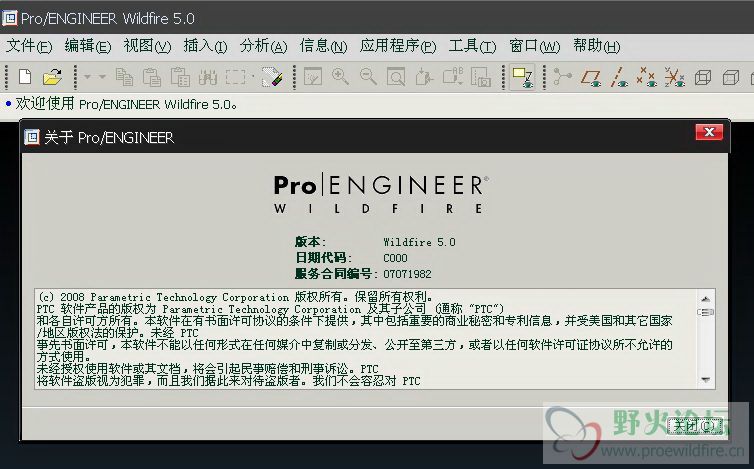Image resolution: width=754 pixels, height=469 pixels.
Task: Click the 关闭(C) button in About dialog
Action: point(695,426)
